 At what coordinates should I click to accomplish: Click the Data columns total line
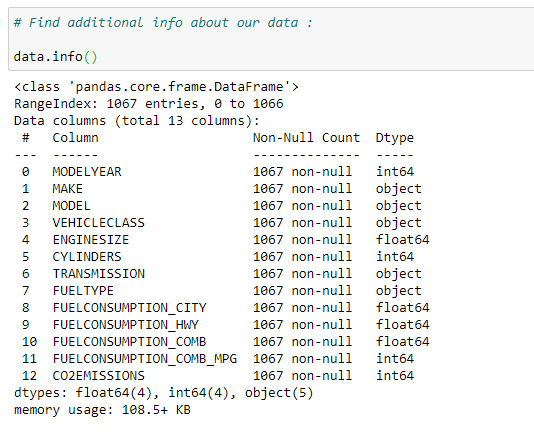tap(137, 121)
